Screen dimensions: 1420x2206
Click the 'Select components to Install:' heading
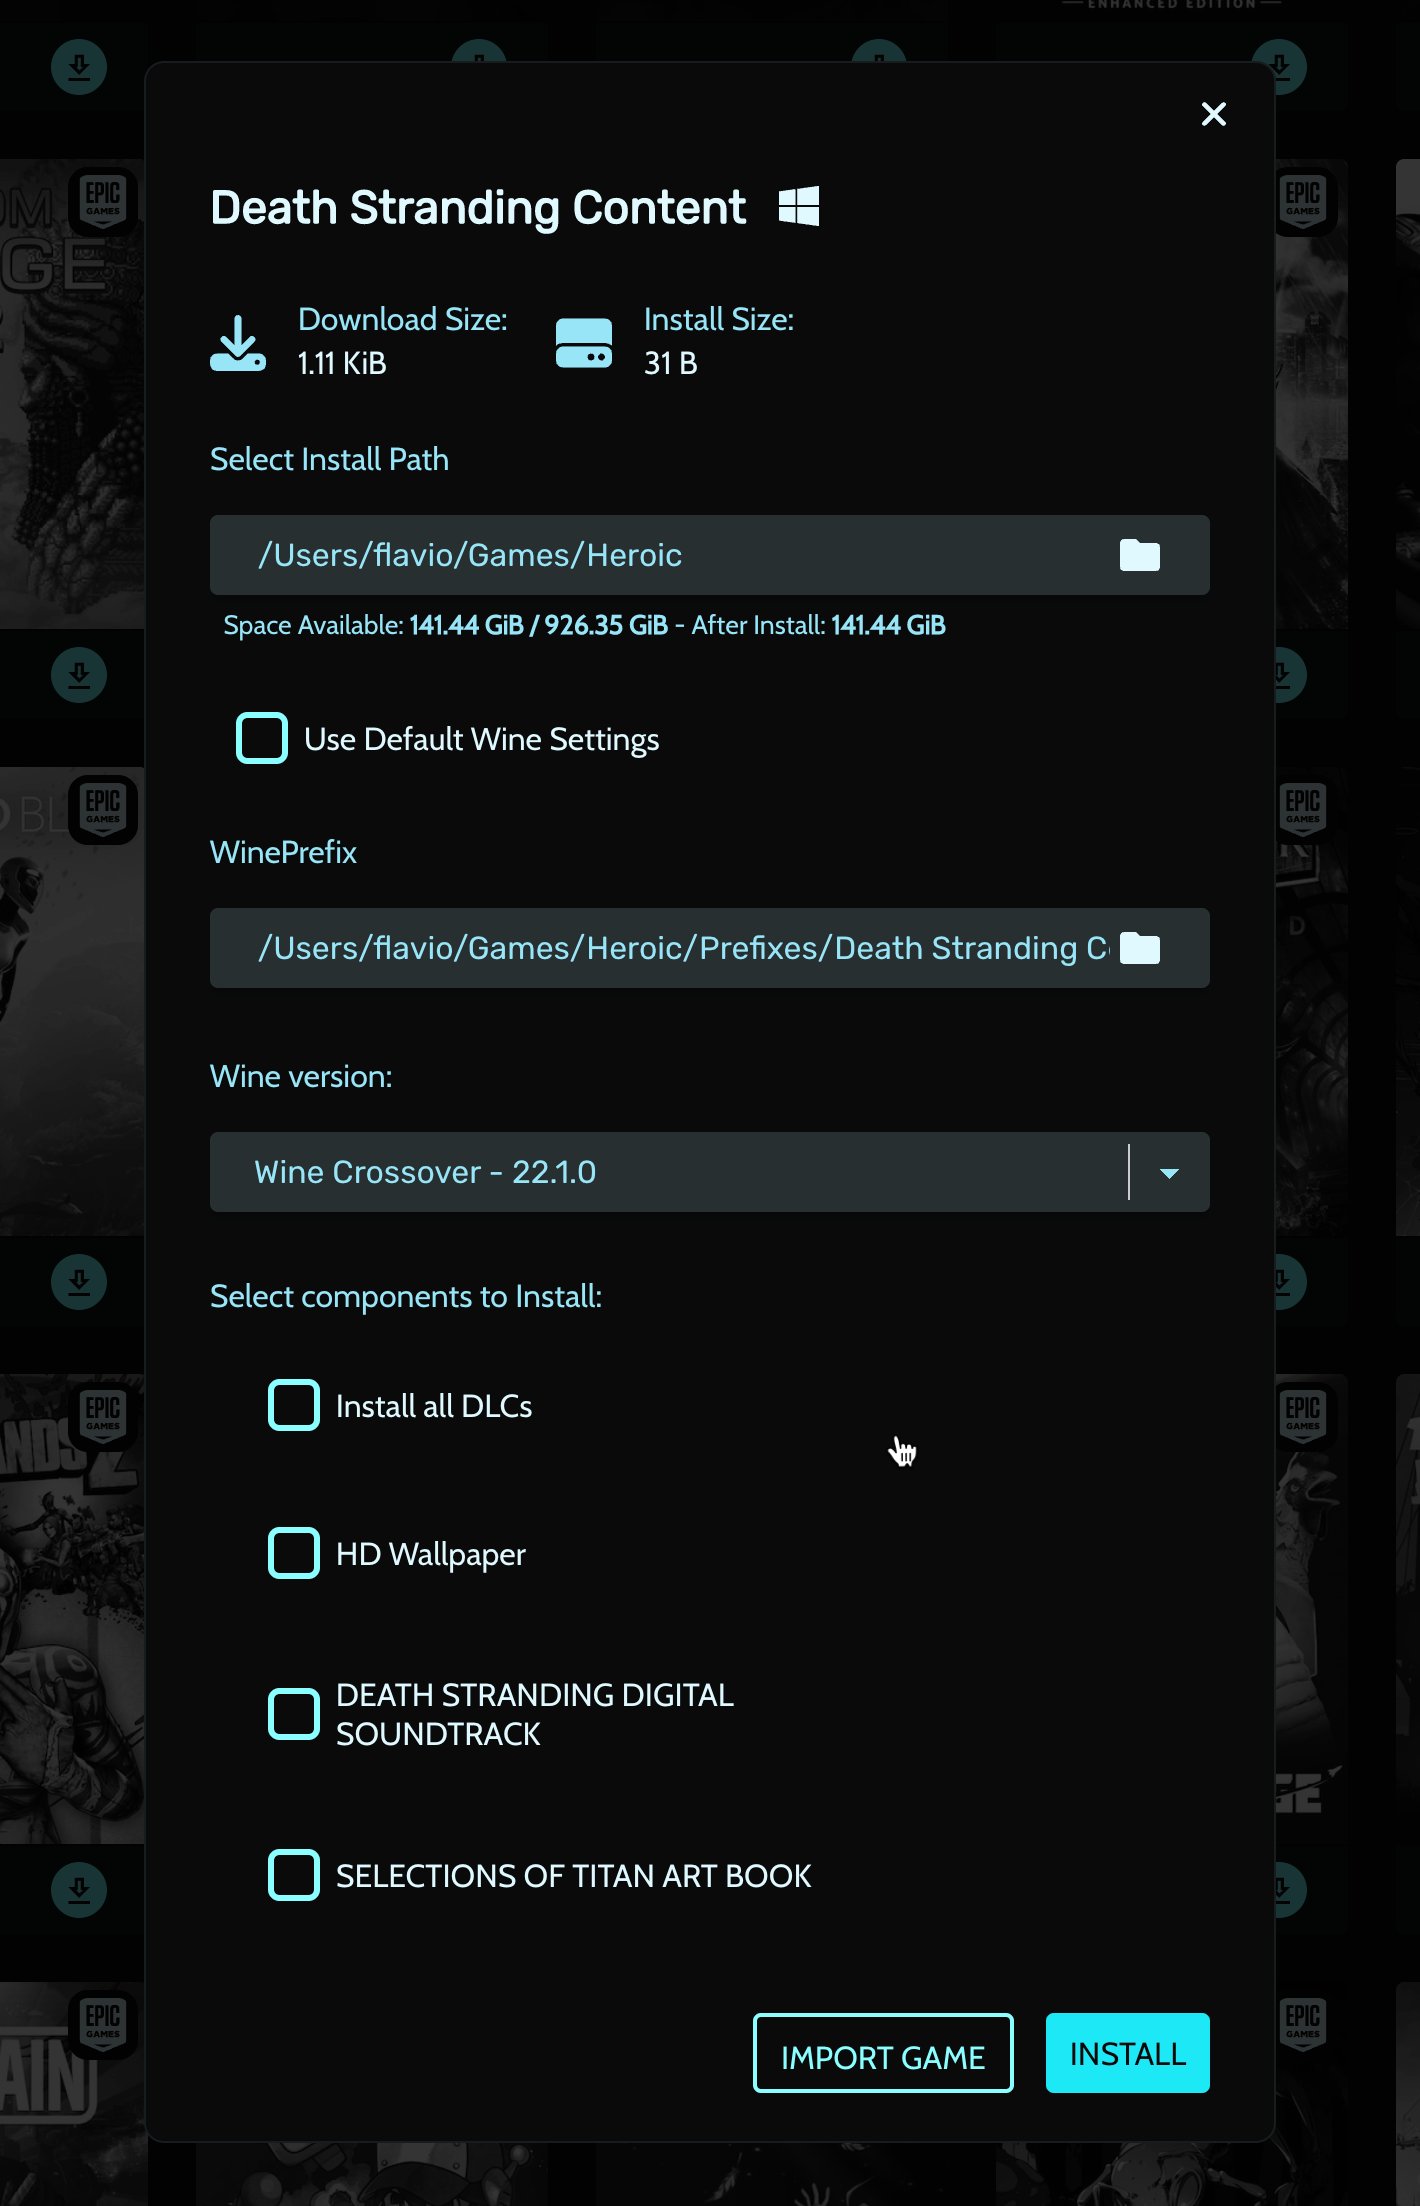[406, 1296]
